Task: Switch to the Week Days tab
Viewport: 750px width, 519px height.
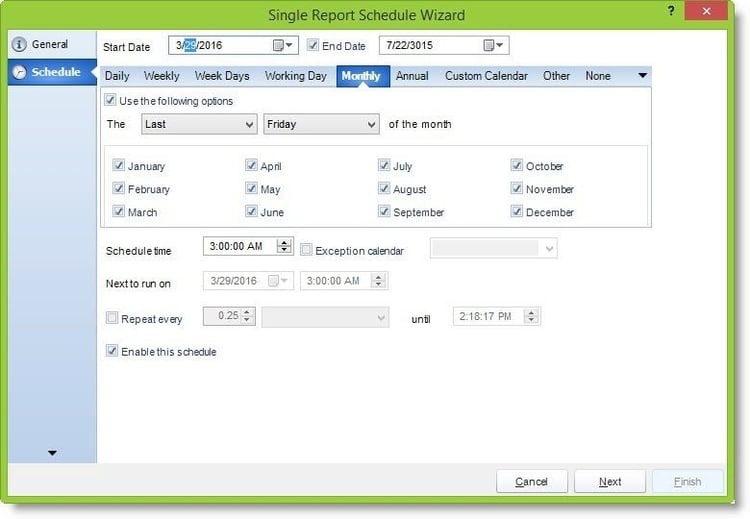Action: [222, 76]
